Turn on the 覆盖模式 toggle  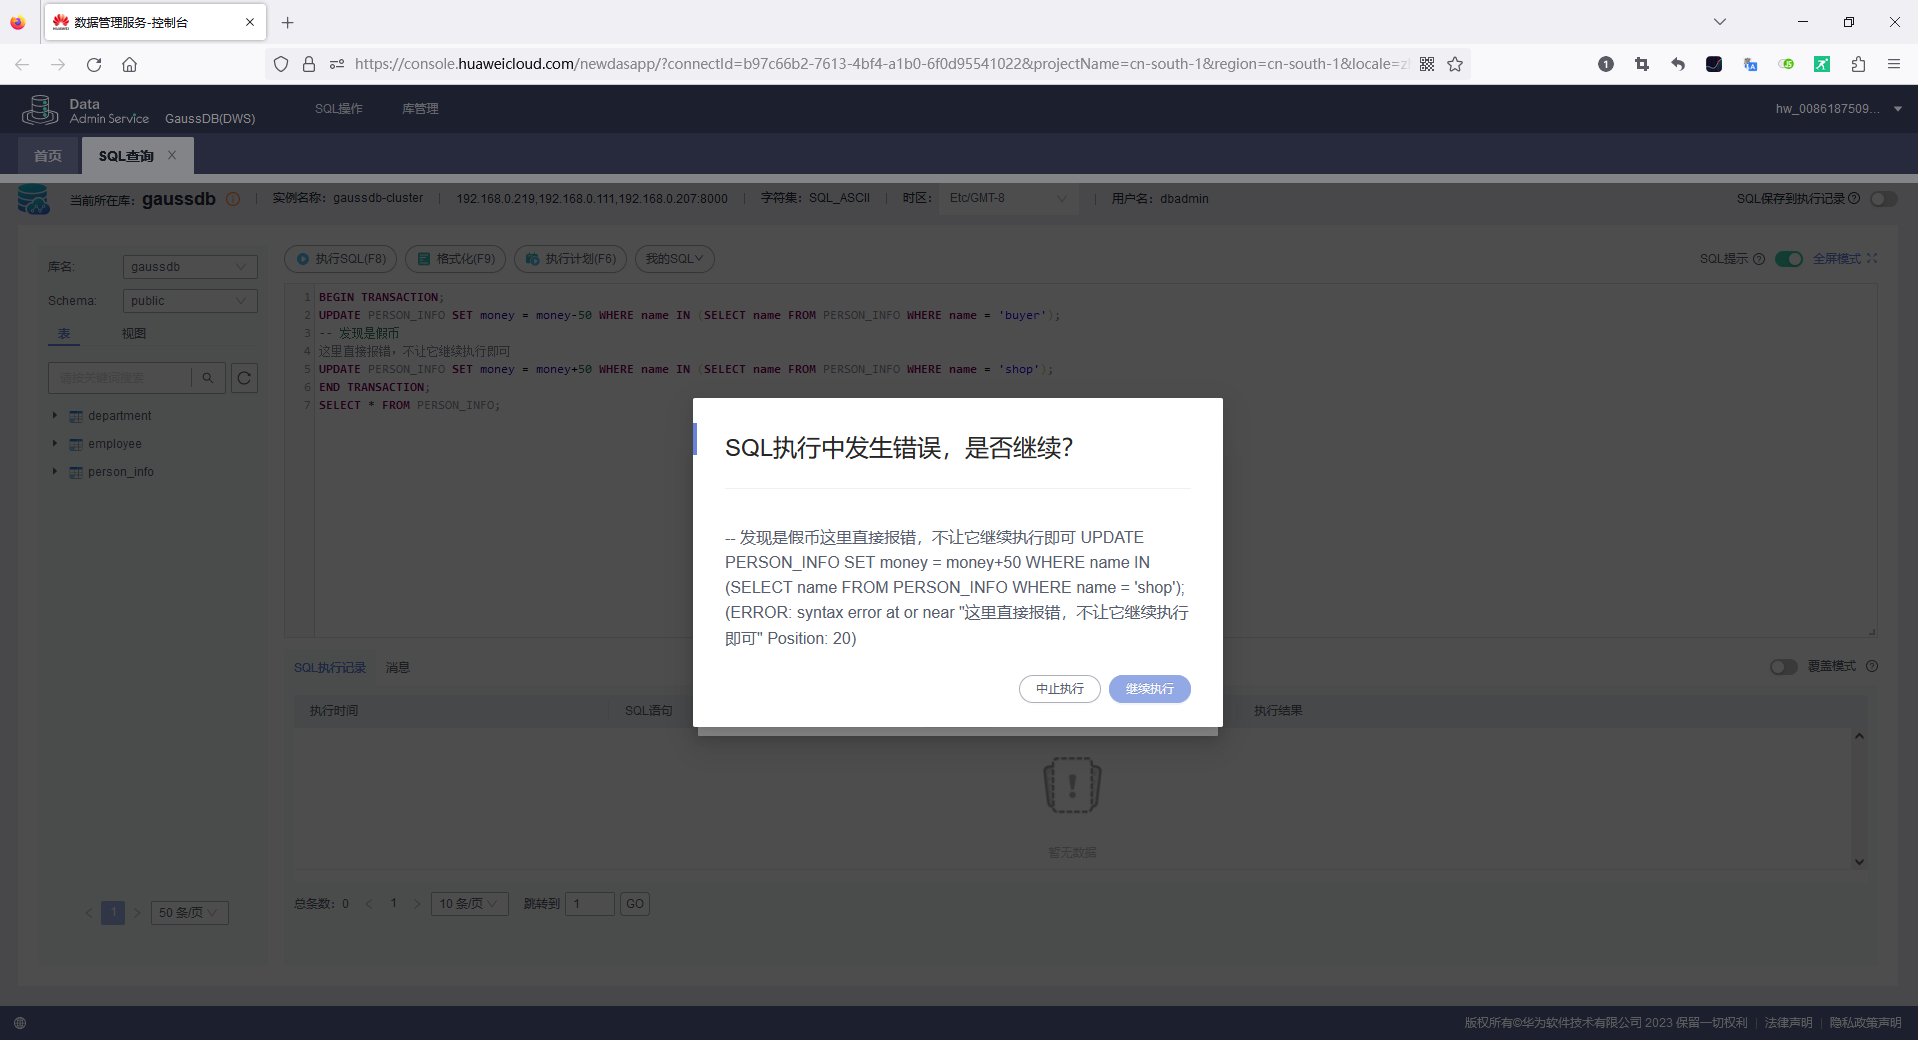tap(1783, 666)
